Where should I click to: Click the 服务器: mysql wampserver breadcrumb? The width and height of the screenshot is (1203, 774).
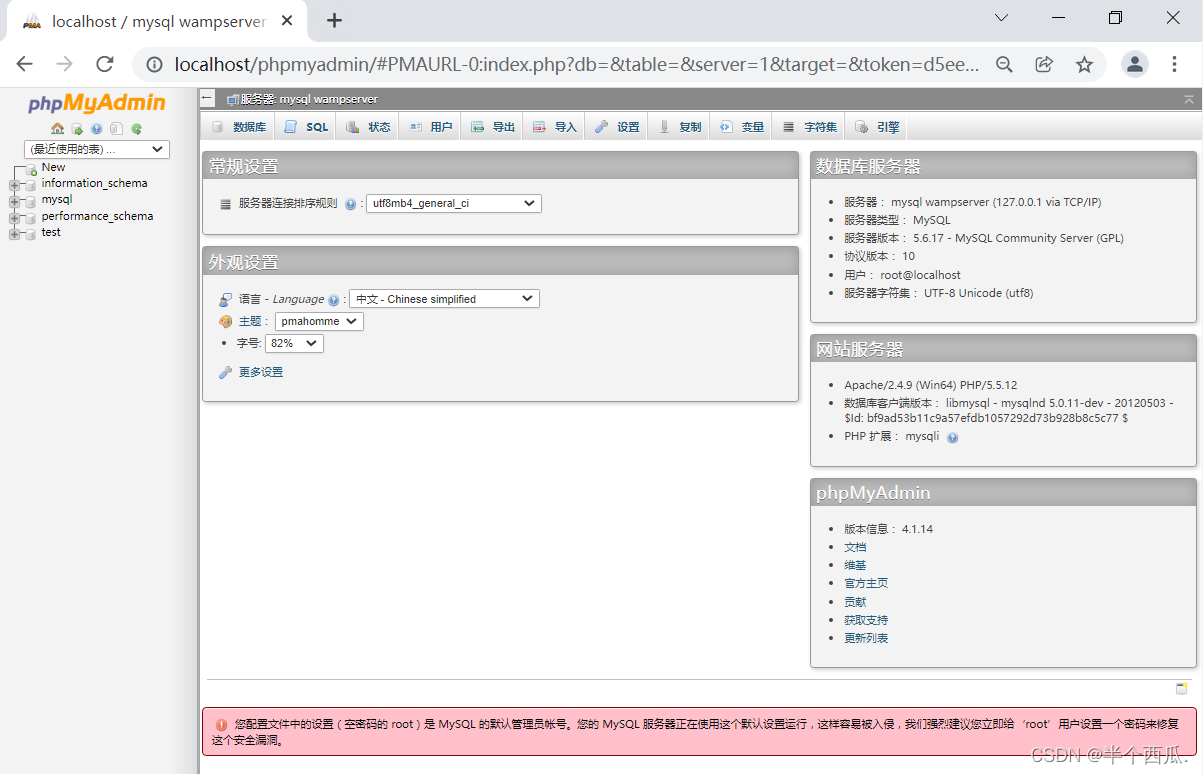pos(309,99)
